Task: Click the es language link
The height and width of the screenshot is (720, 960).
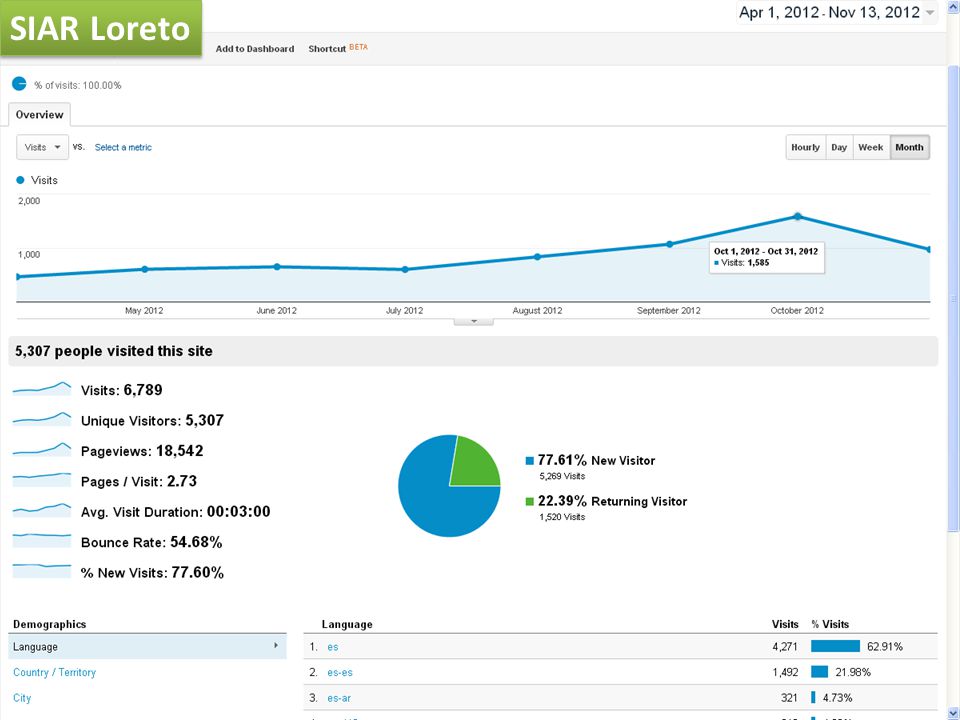Action: pos(332,647)
